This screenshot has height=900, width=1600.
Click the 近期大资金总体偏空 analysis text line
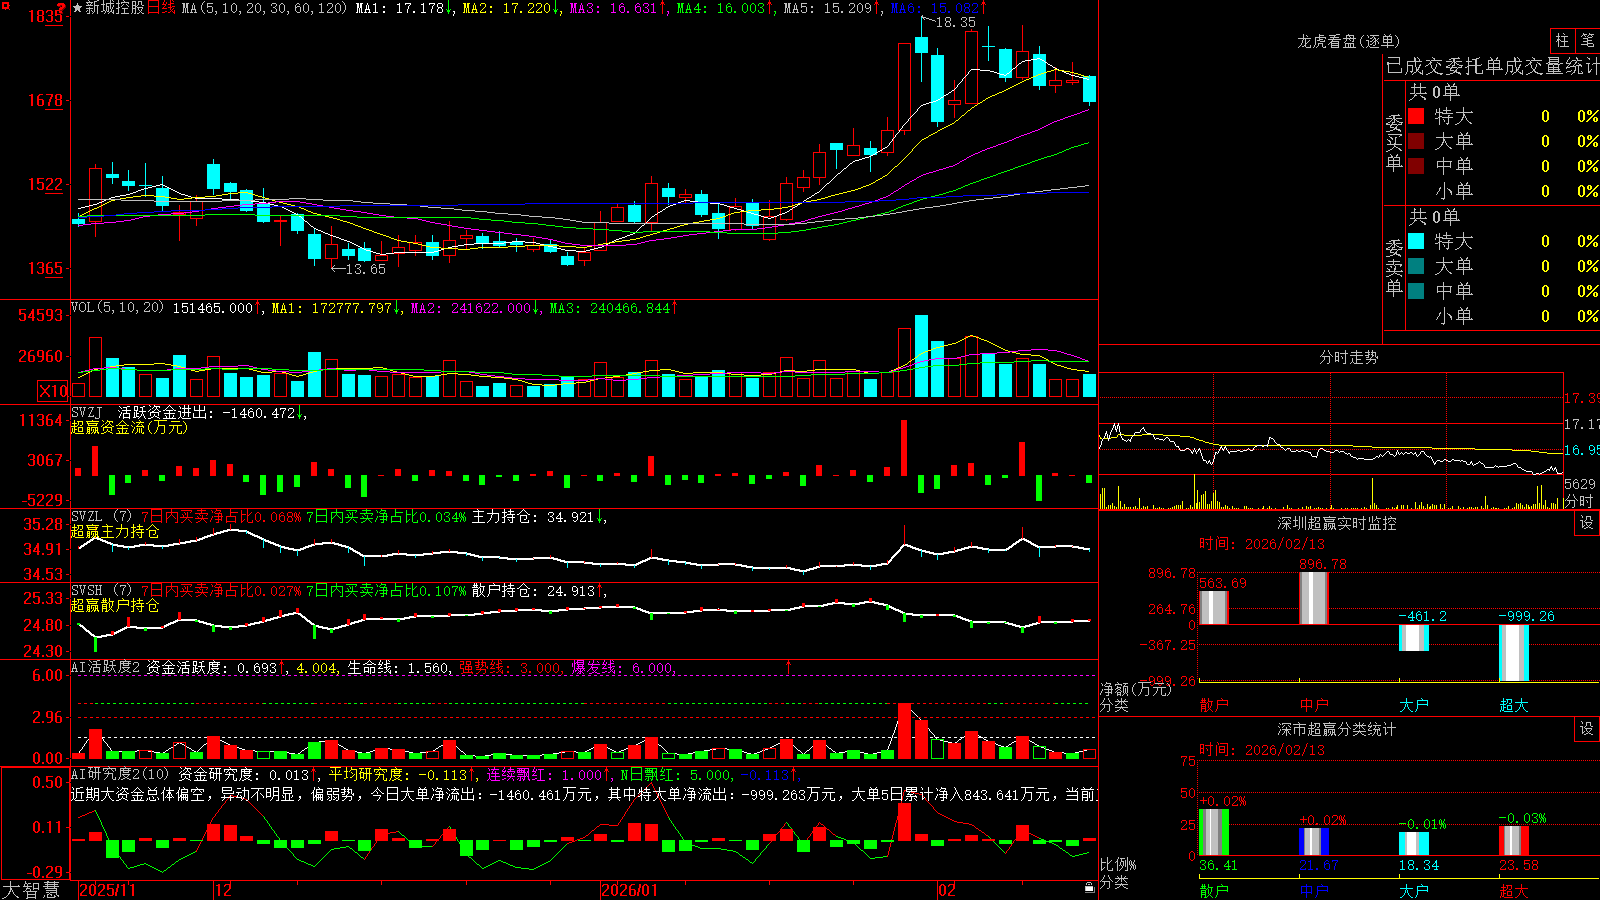[x=584, y=794]
